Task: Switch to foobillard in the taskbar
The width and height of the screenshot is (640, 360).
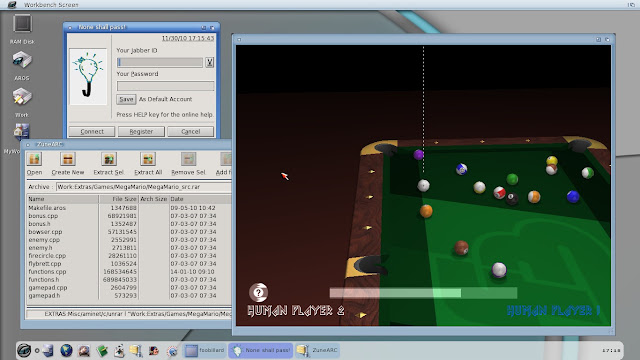Action: (204, 350)
